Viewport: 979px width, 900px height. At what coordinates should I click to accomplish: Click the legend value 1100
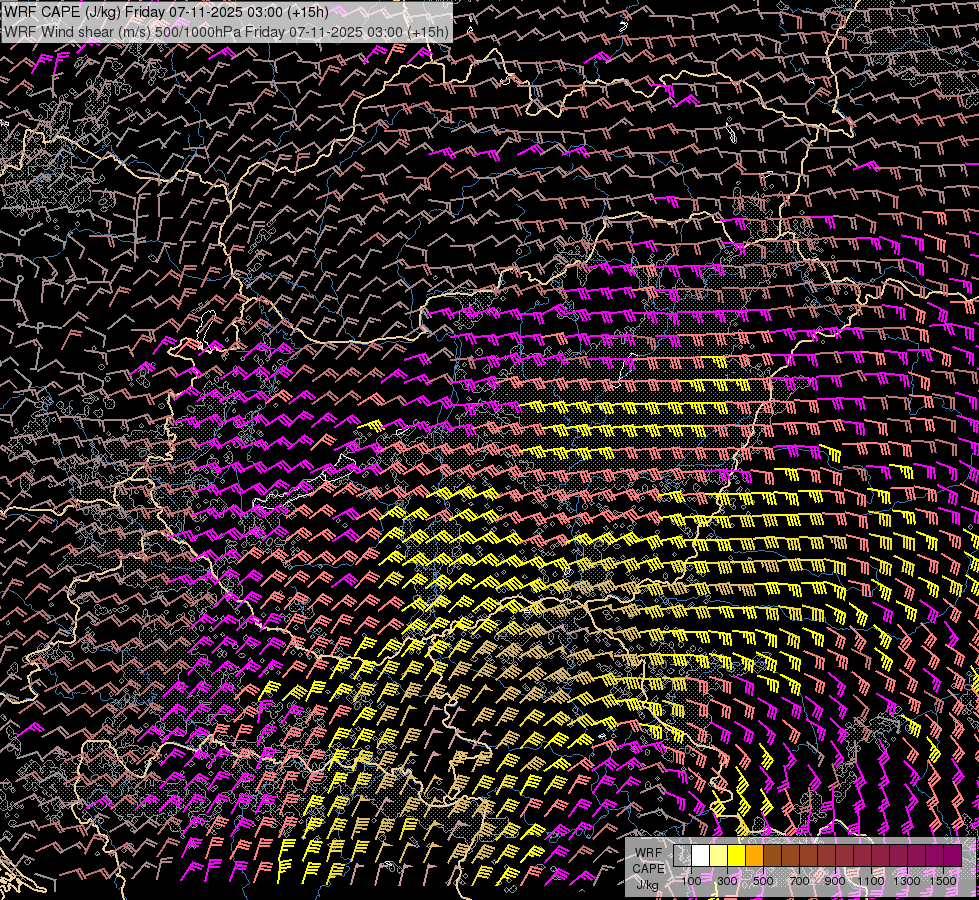click(x=870, y=881)
